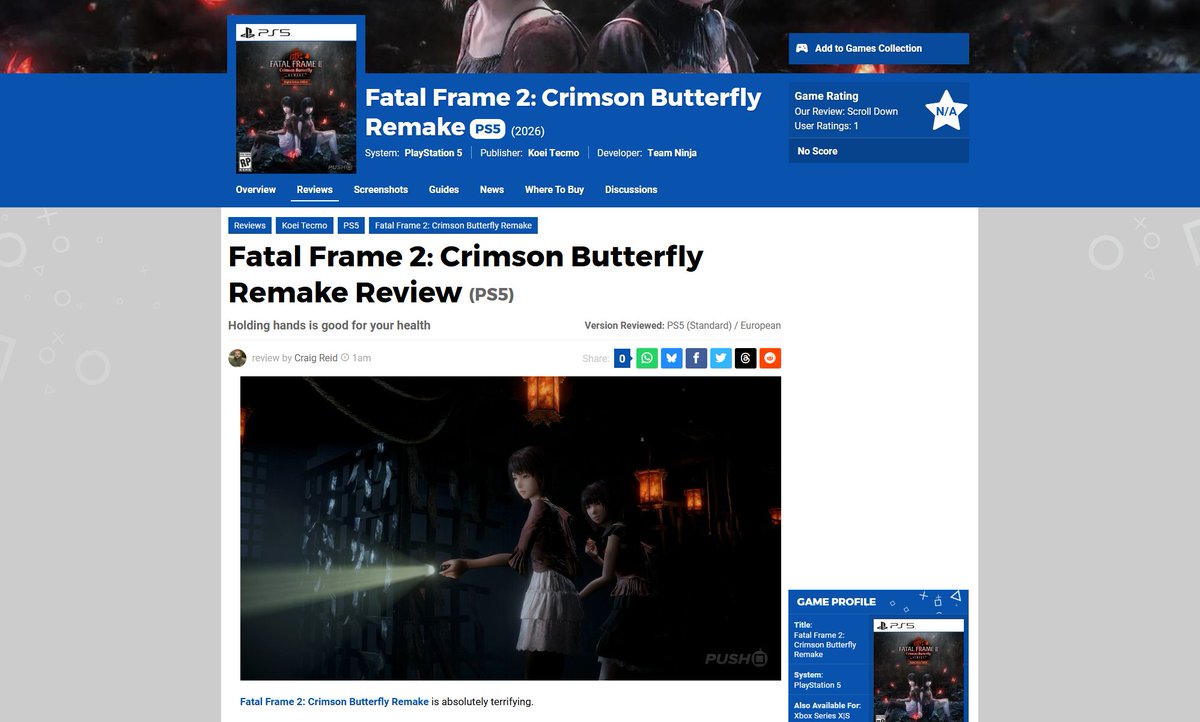
Task: Click the Fatal Frame 2 Remake breadcrumb tag
Action: [x=454, y=226]
